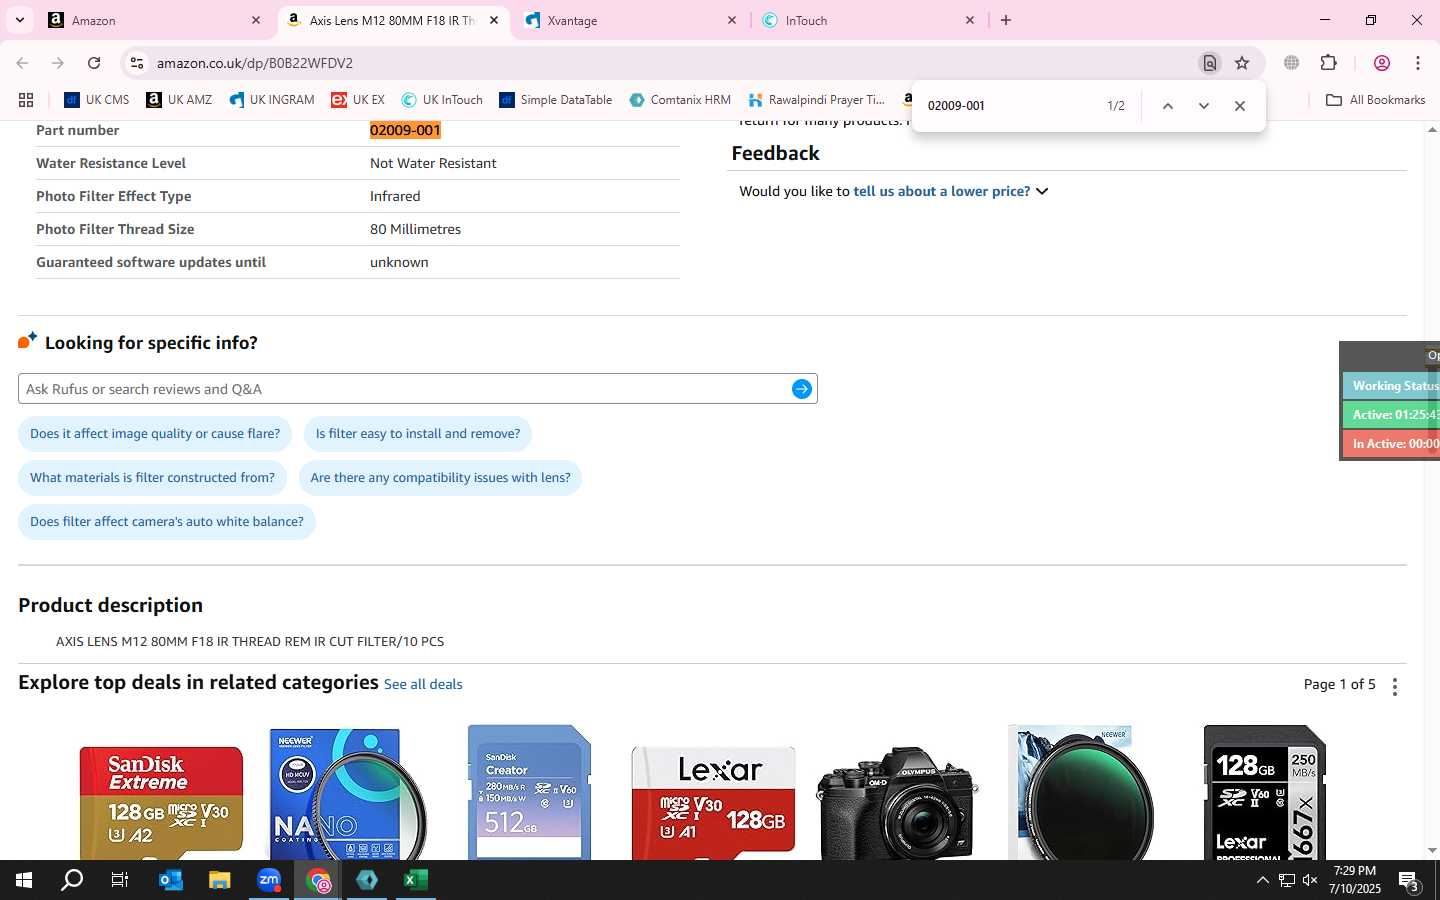Close the Xvantage tab

tap(732, 20)
